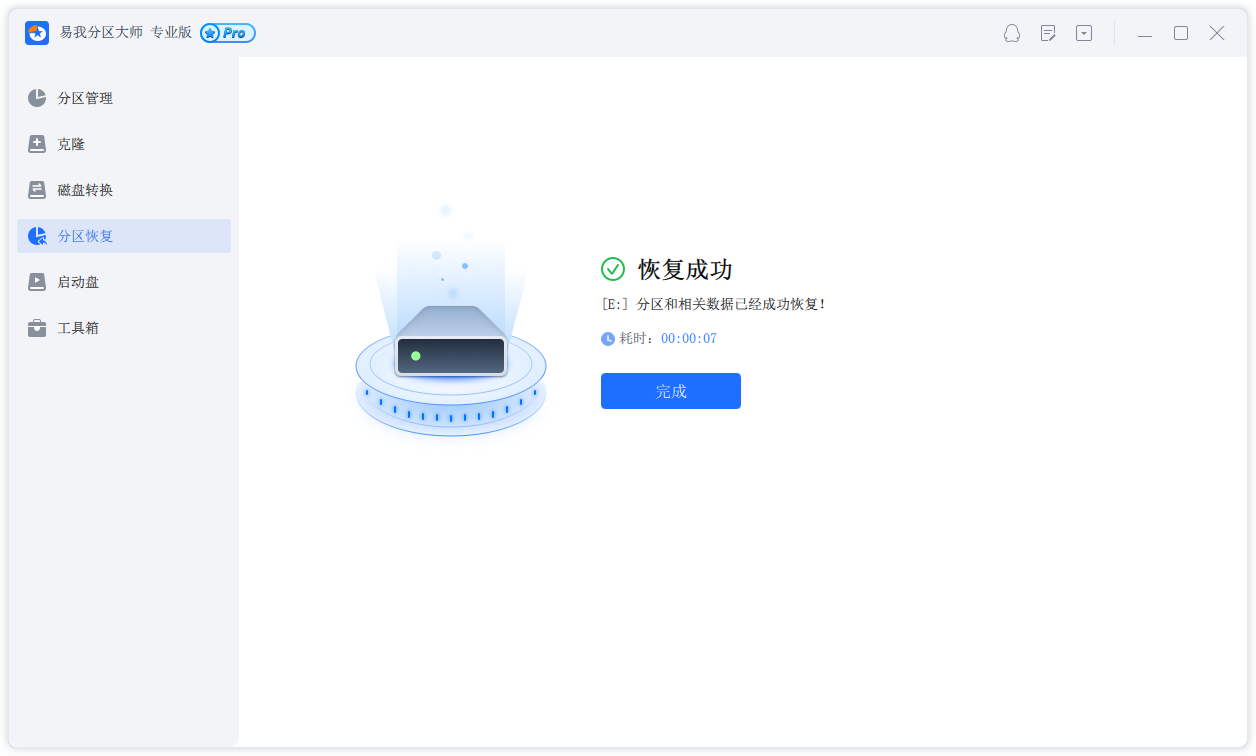Click the Pro version badge
This screenshot has height=756, width=1256.
point(228,33)
